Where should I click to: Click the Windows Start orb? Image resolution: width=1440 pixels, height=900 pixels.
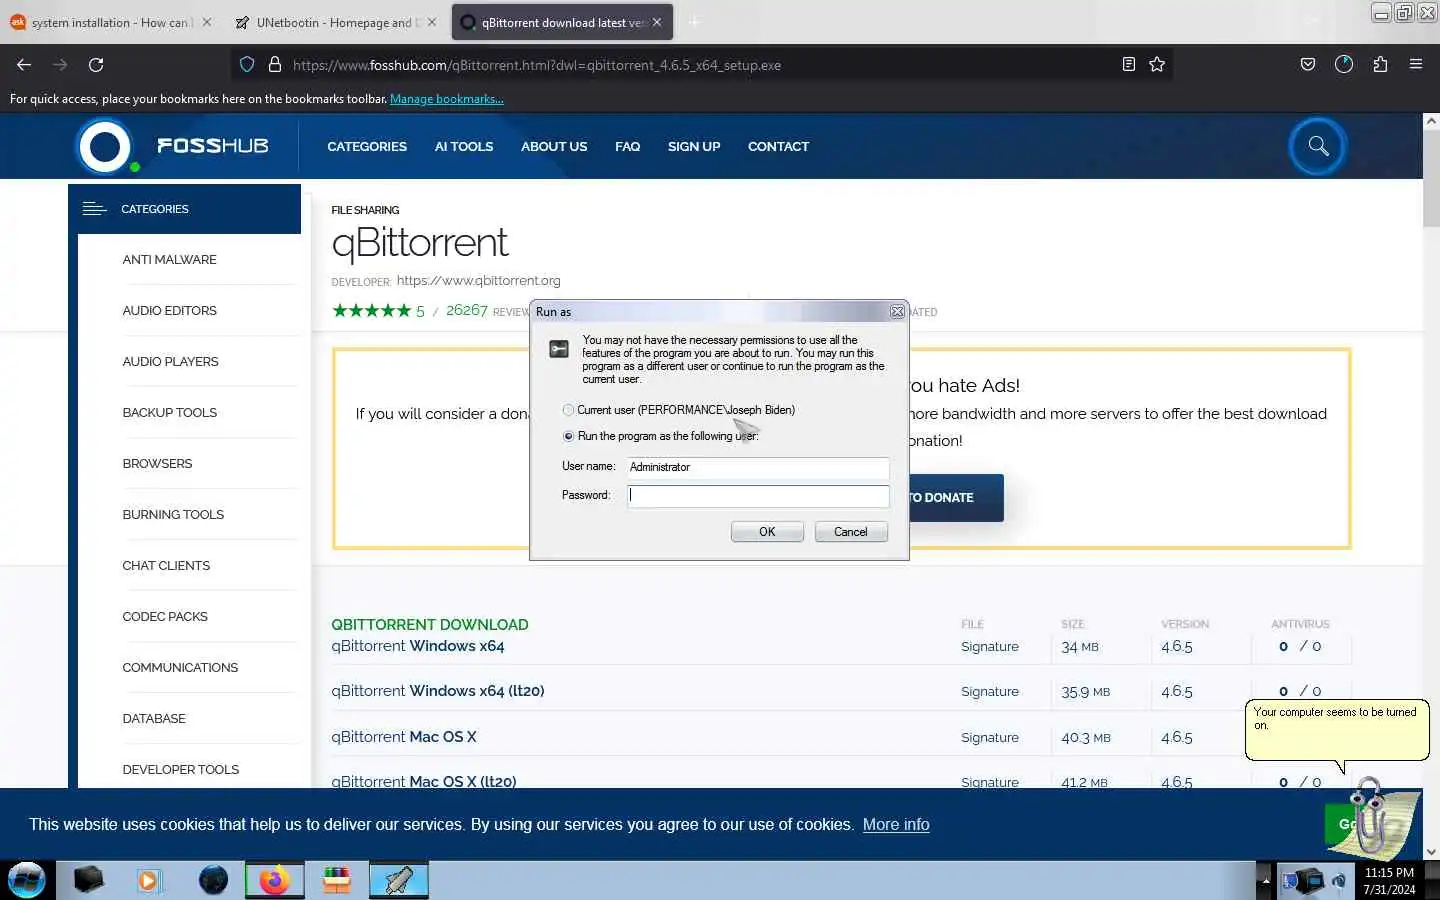point(27,880)
